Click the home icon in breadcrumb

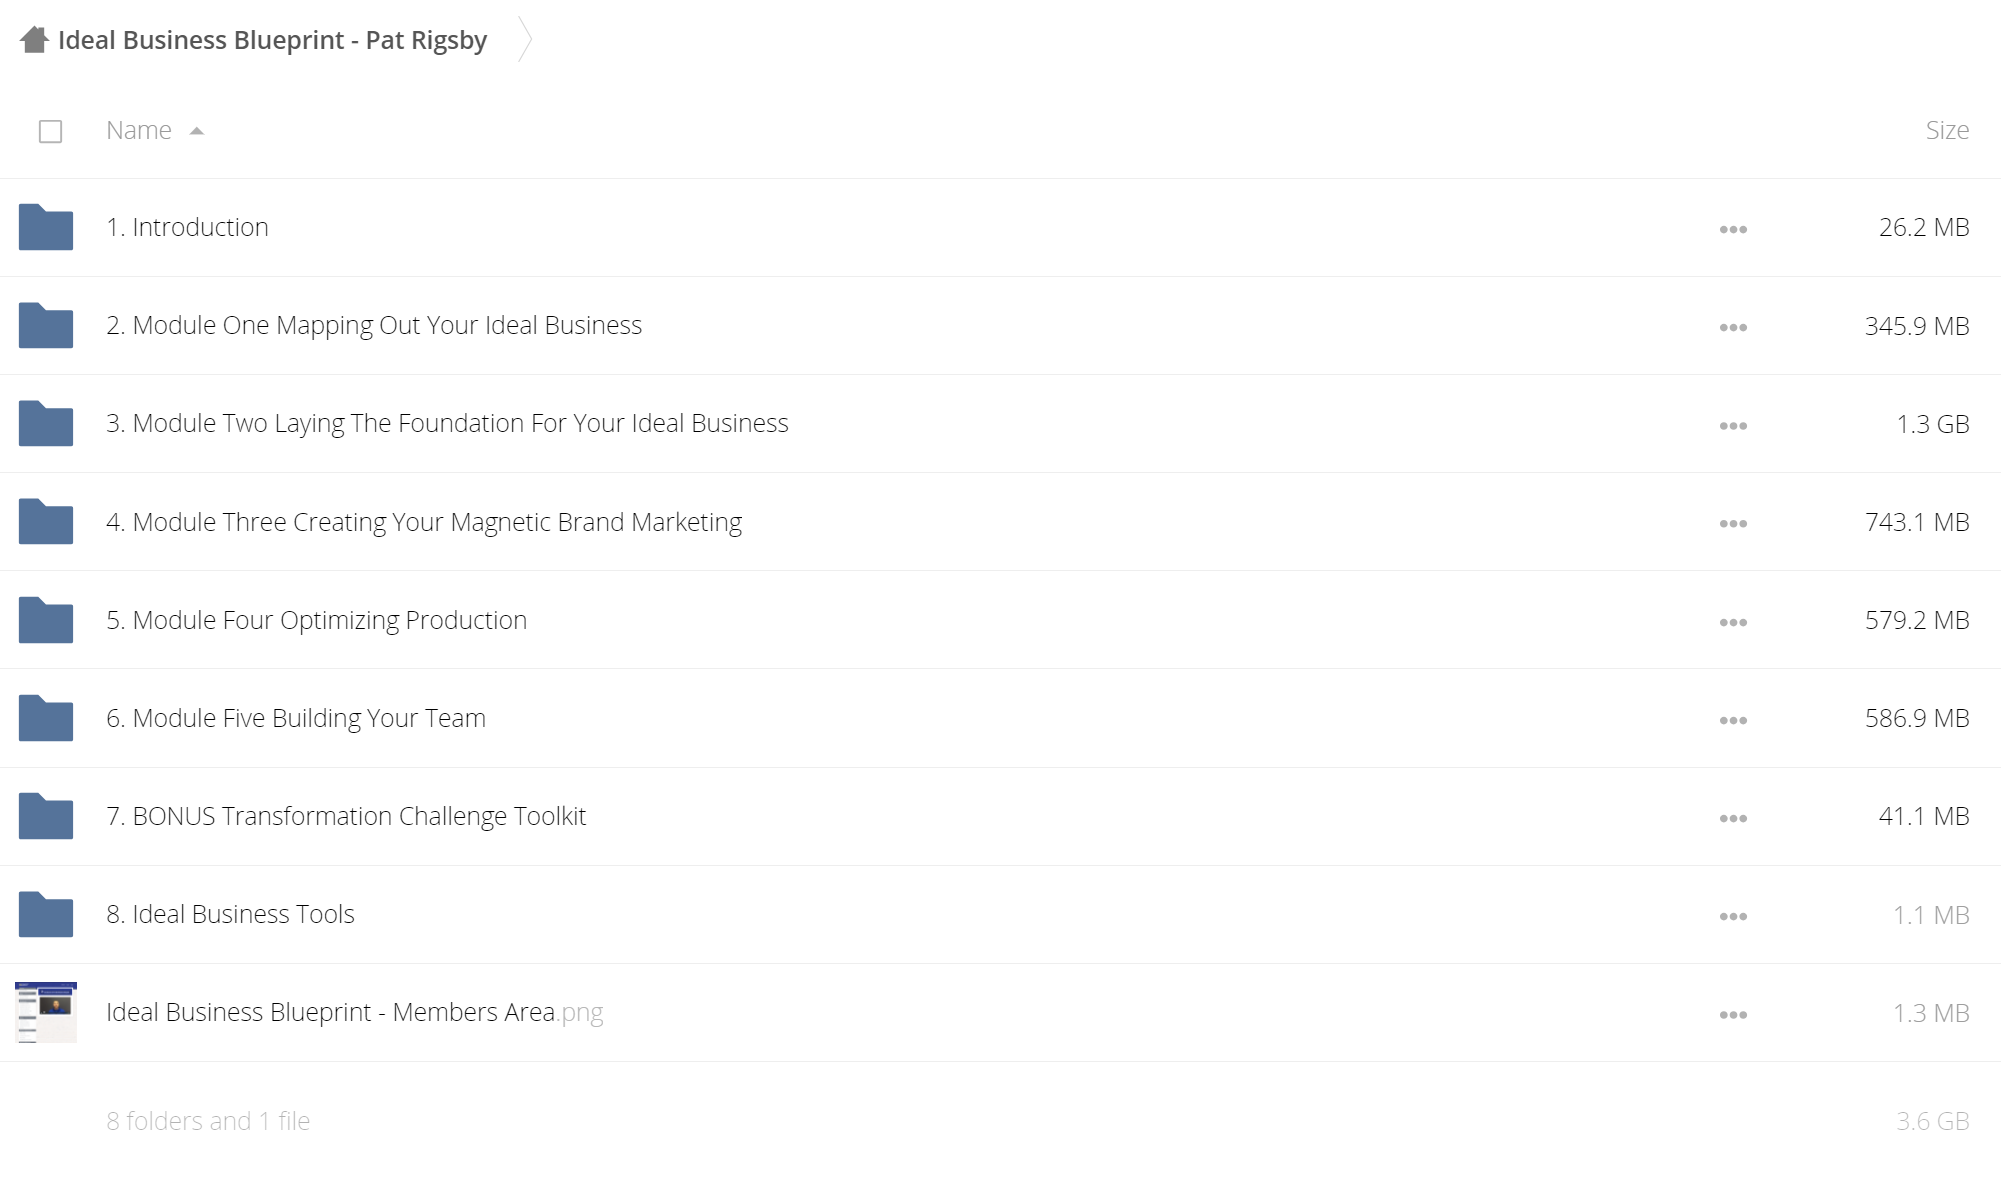(x=34, y=40)
